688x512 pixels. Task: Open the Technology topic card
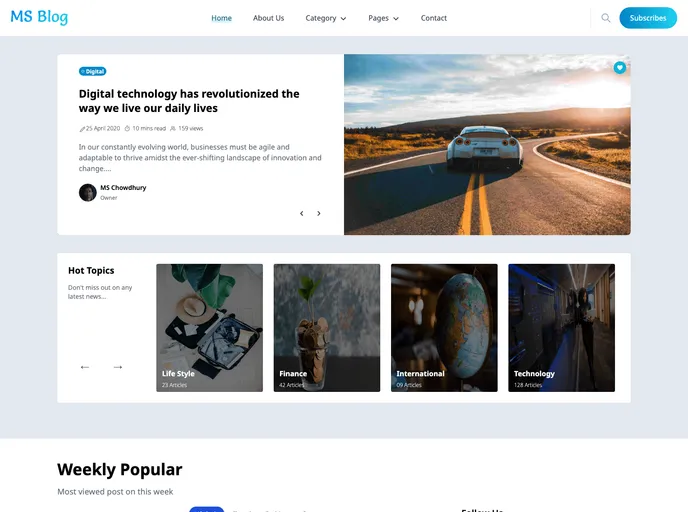coord(561,328)
